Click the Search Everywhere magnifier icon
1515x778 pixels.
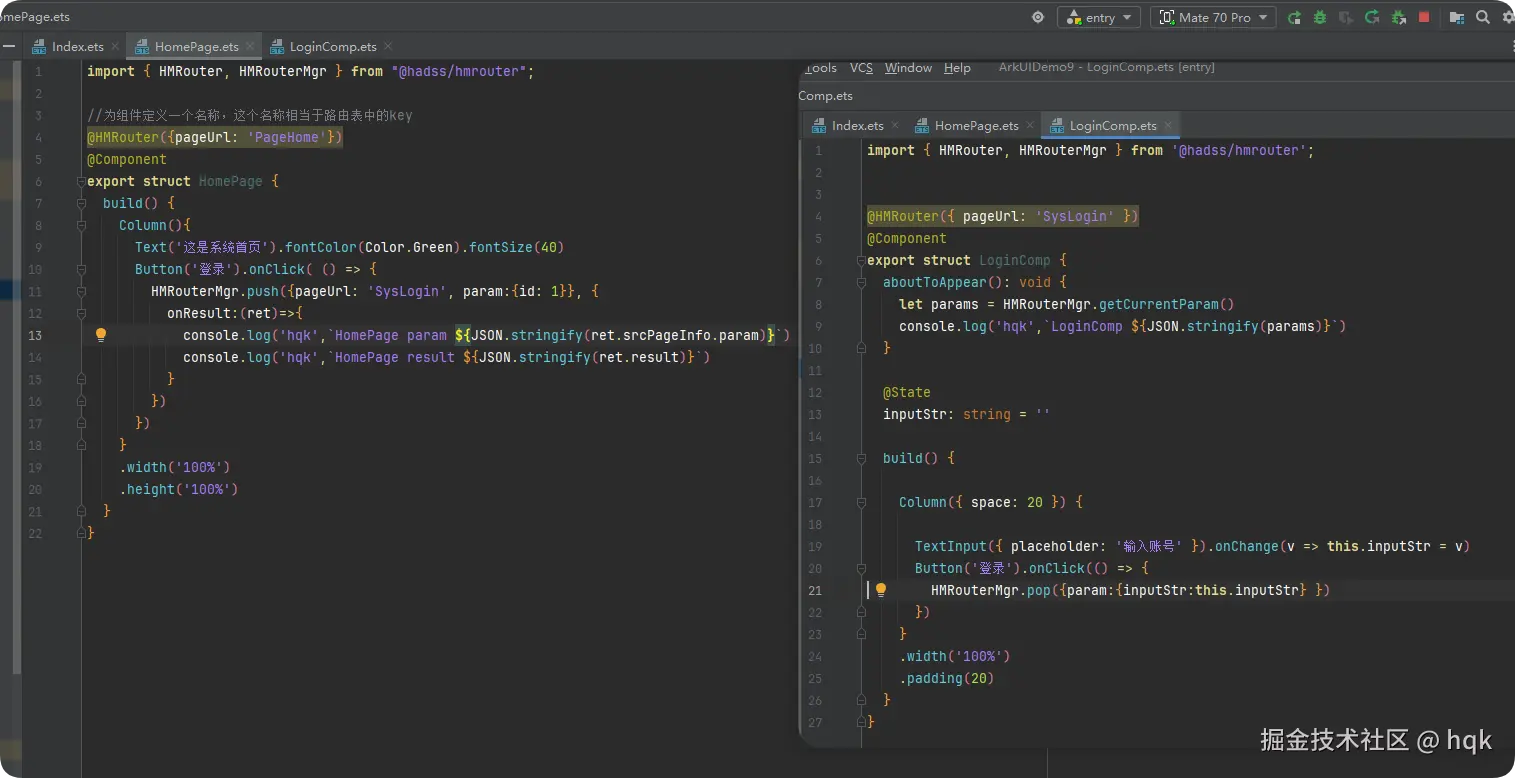pyautogui.click(x=1483, y=17)
